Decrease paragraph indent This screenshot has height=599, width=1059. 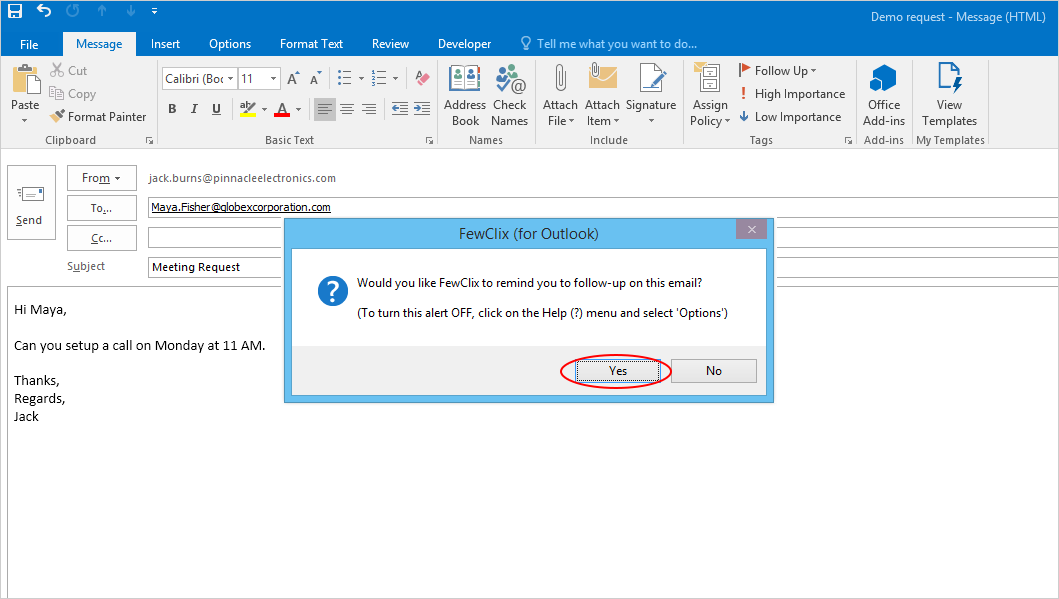pyautogui.click(x=400, y=109)
